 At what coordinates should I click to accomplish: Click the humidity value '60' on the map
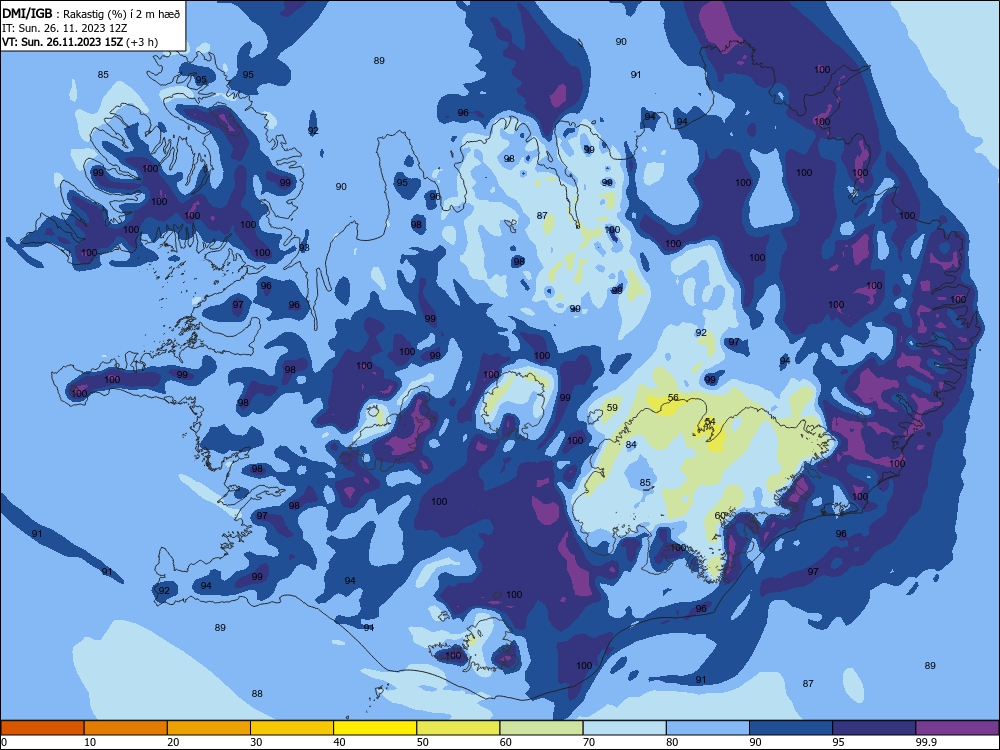pyautogui.click(x=720, y=516)
